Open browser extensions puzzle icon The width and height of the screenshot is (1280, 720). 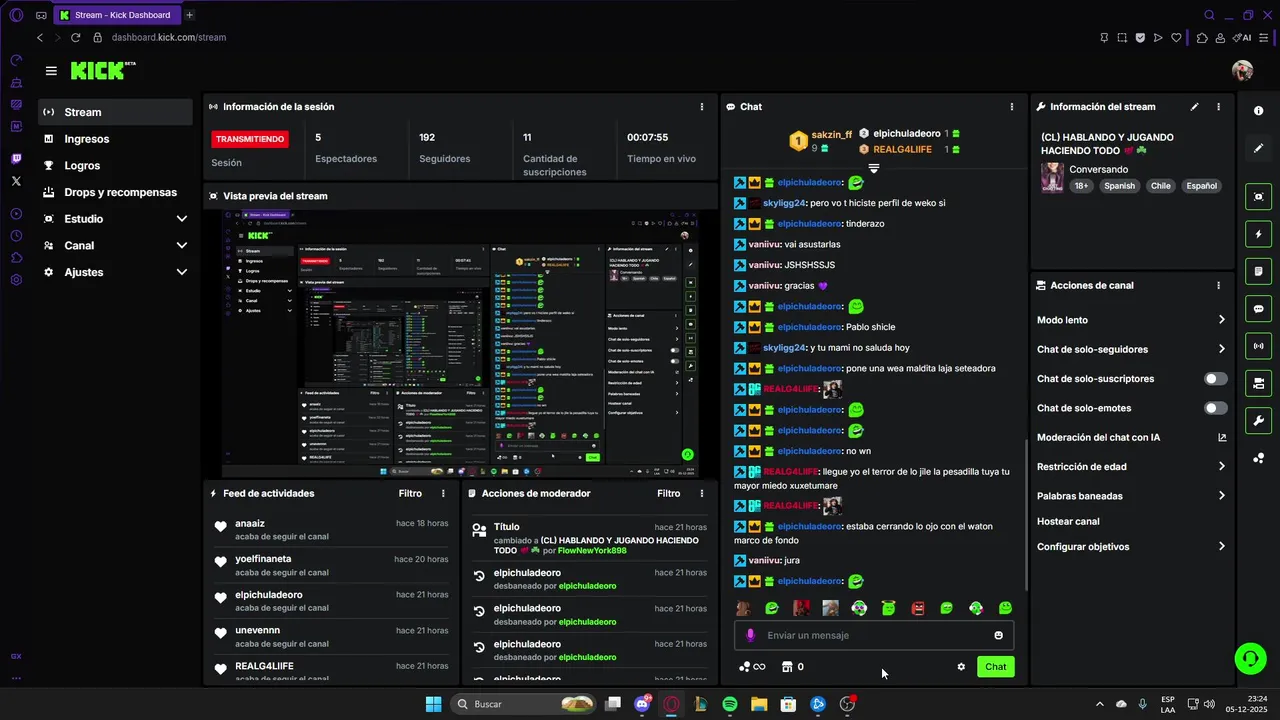1202,38
